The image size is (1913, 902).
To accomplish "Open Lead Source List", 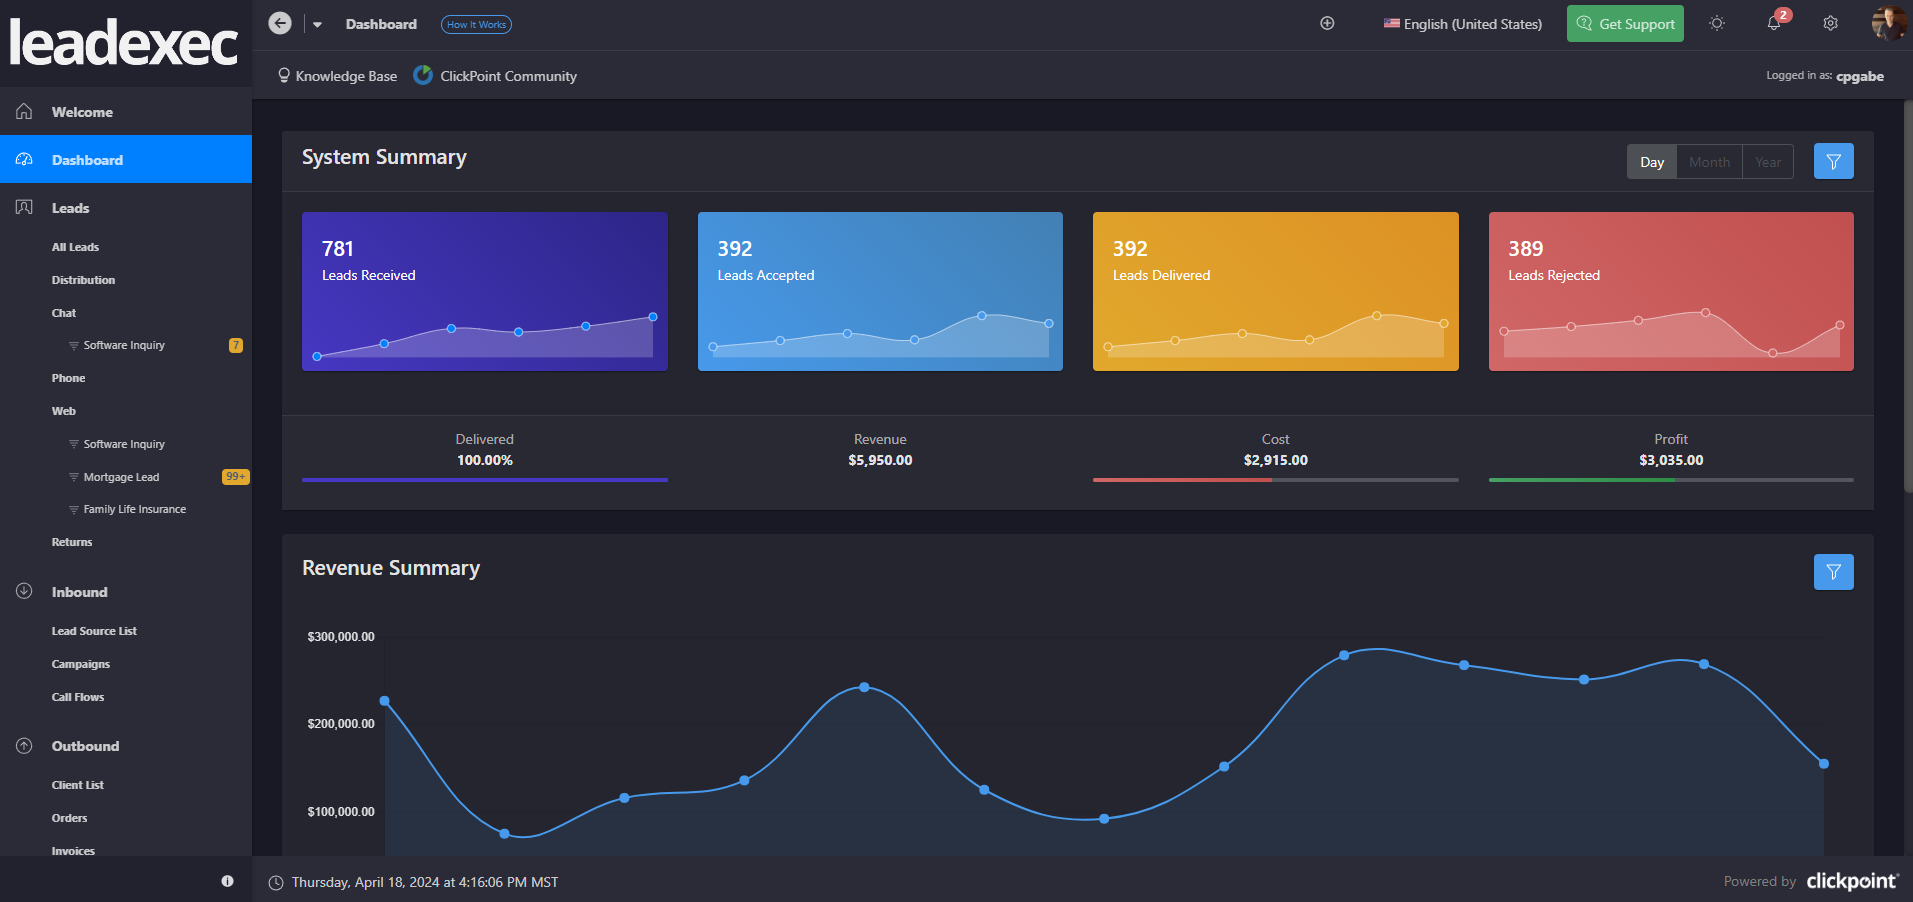I will click(x=94, y=631).
